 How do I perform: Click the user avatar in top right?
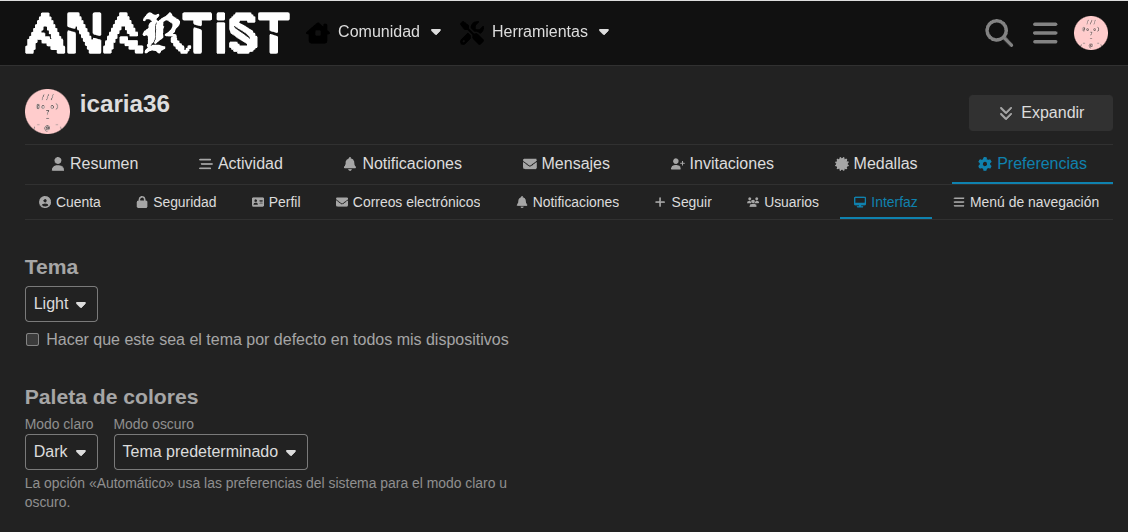pos(1090,33)
